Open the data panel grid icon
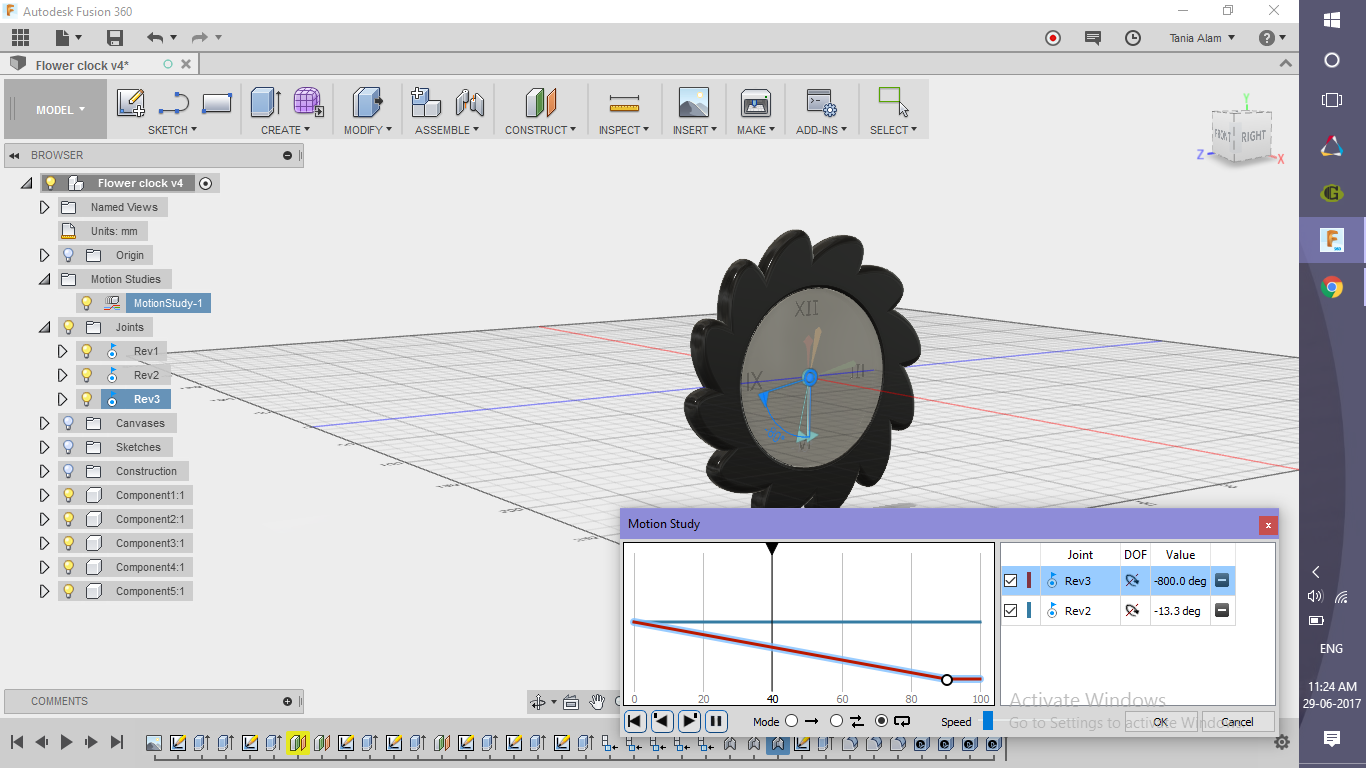 (x=20, y=38)
